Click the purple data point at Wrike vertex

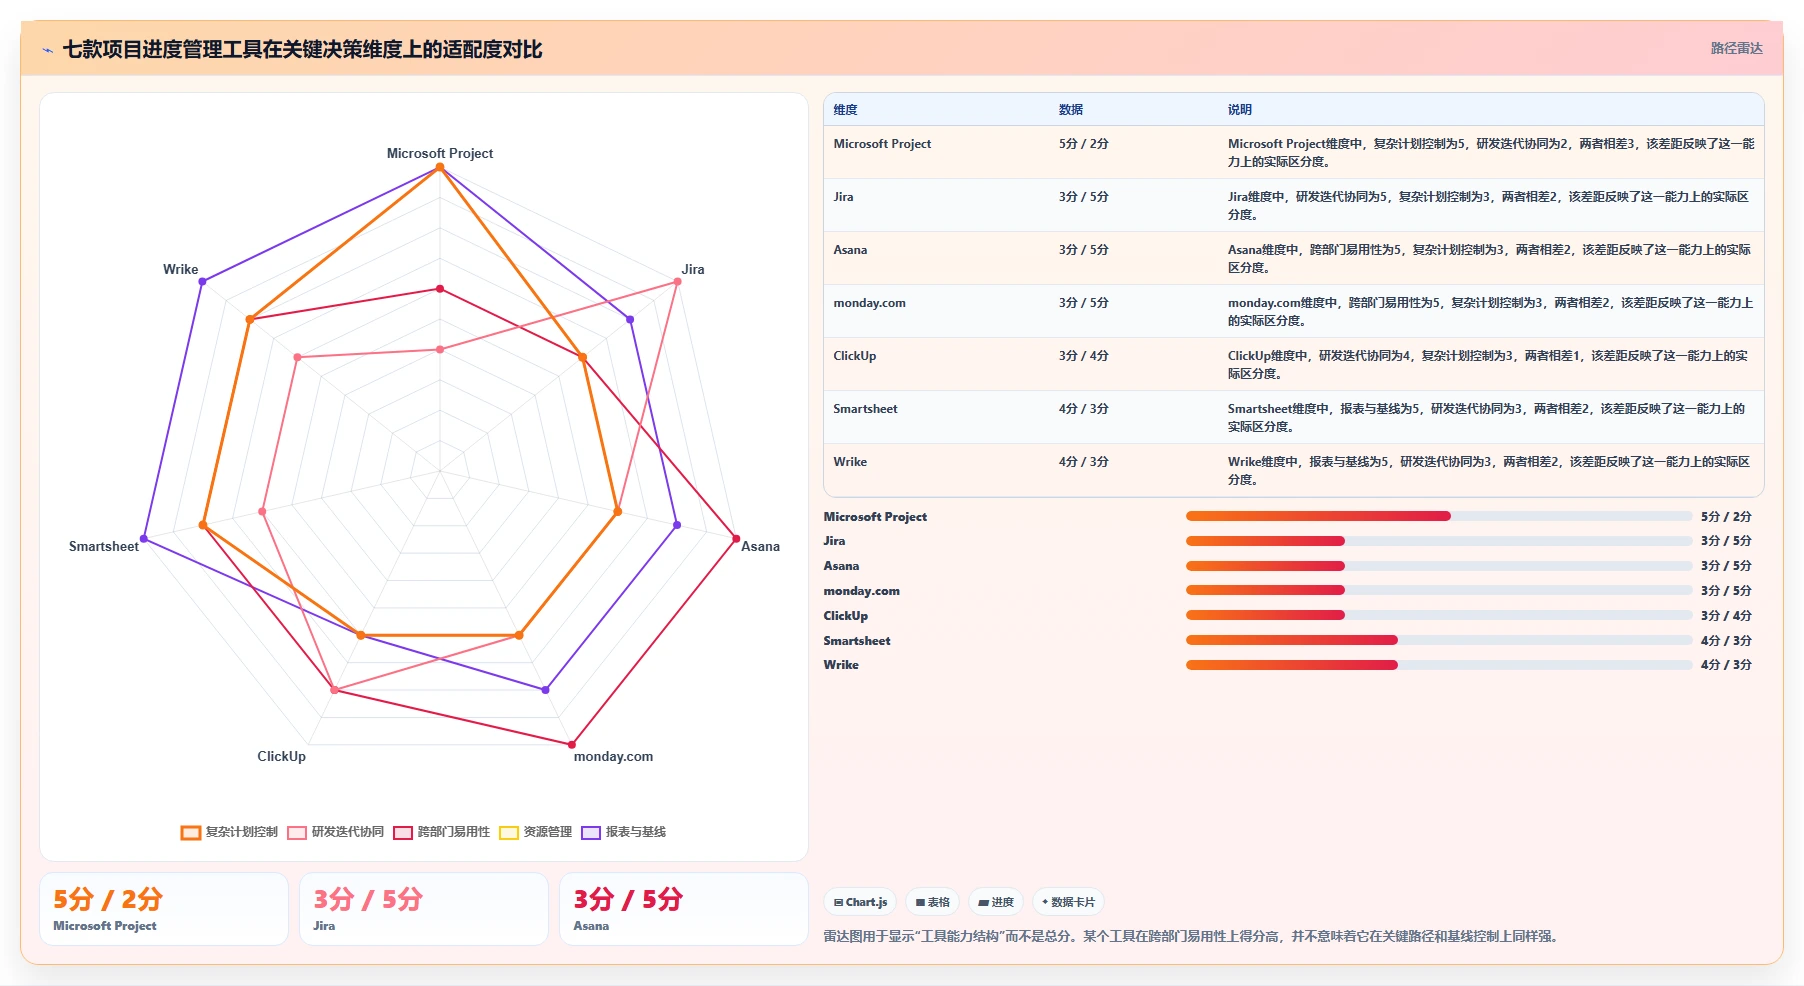tap(202, 282)
